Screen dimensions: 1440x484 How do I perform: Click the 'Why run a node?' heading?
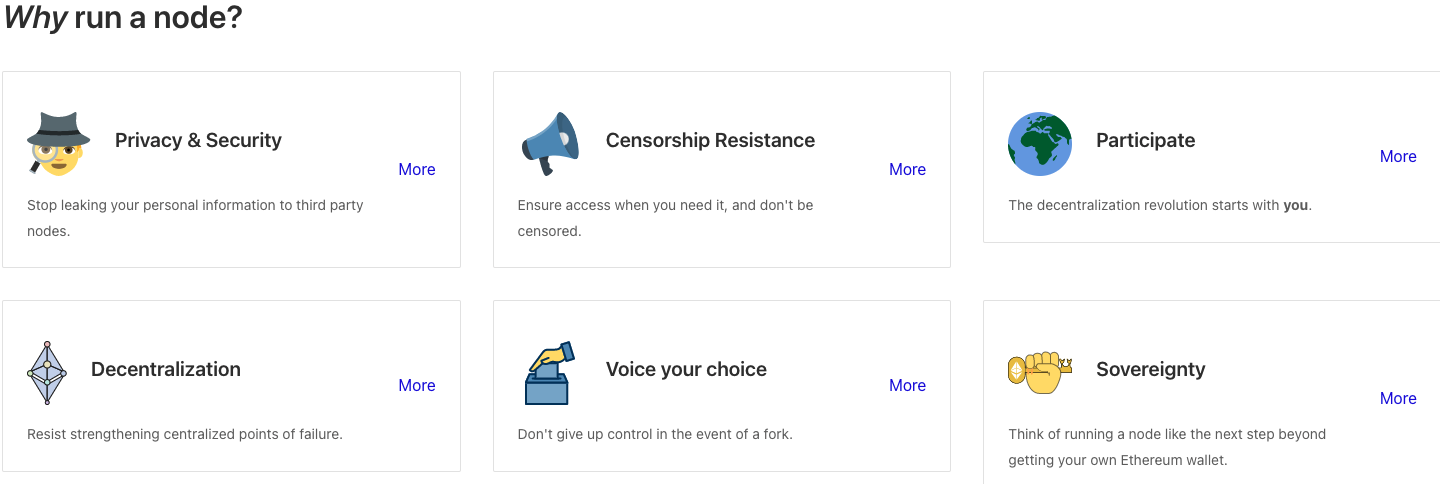(x=123, y=17)
